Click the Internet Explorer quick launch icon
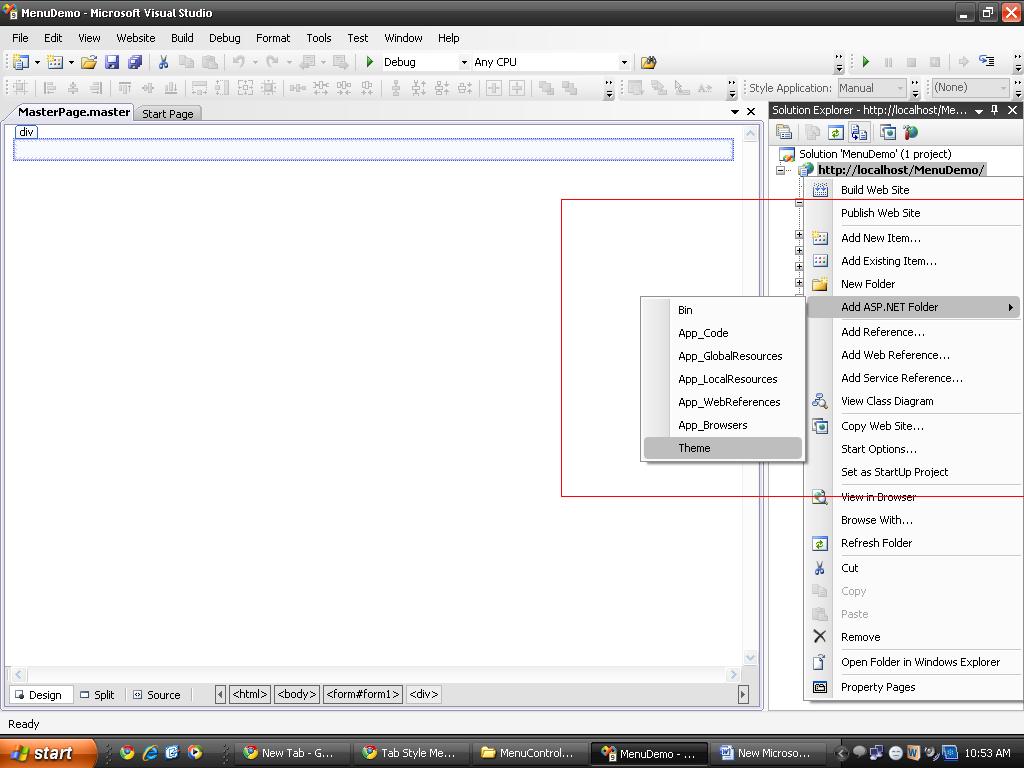The image size is (1024, 768). coord(150,752)
